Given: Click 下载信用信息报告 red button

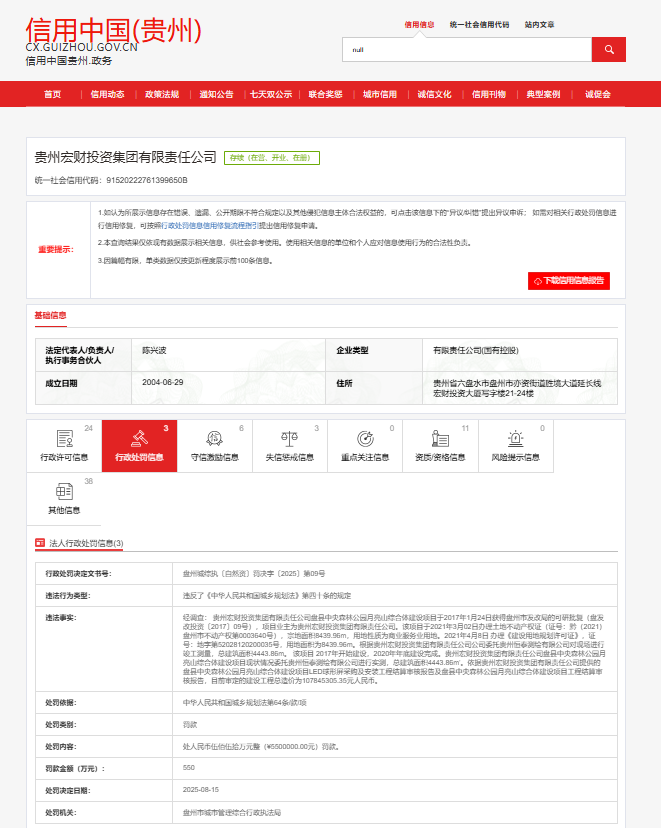Looking at the screenshot, I should [x=569, y=280].
